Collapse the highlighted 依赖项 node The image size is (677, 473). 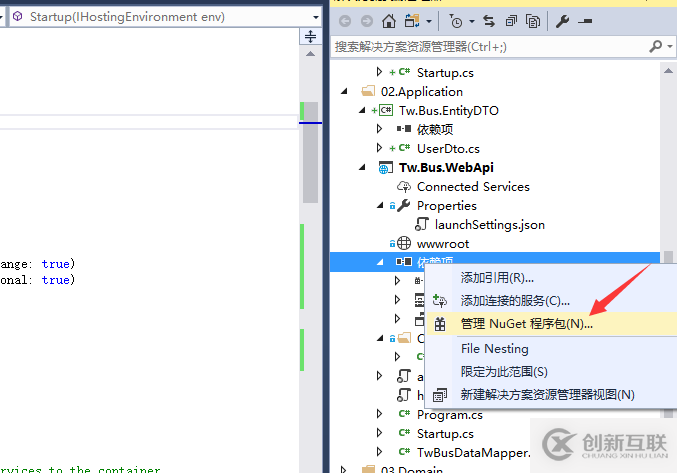(x=380, y=262)
